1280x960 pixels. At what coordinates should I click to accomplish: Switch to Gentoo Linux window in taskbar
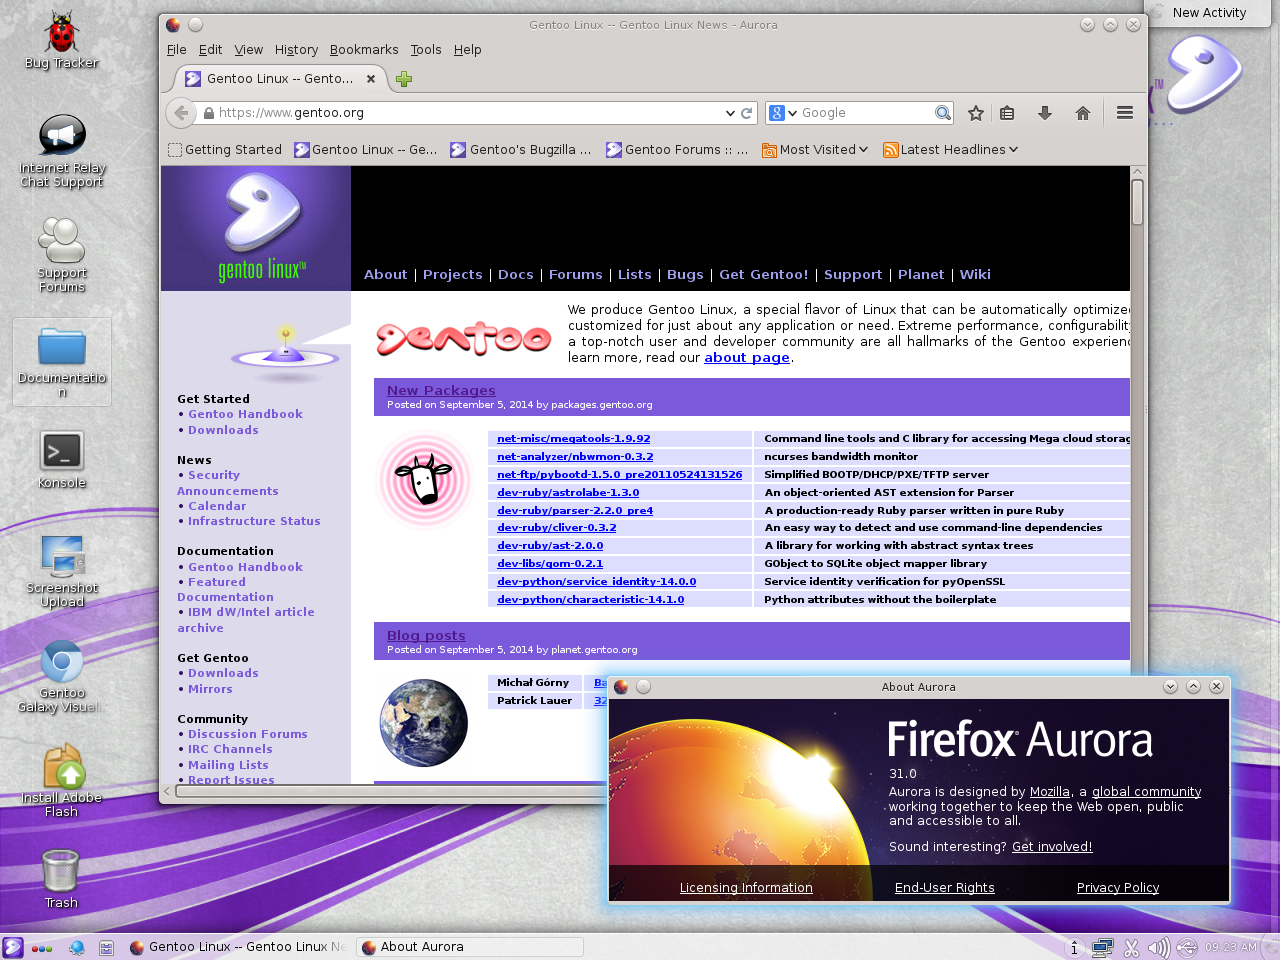pyautogui.click(x=238, y=947)
